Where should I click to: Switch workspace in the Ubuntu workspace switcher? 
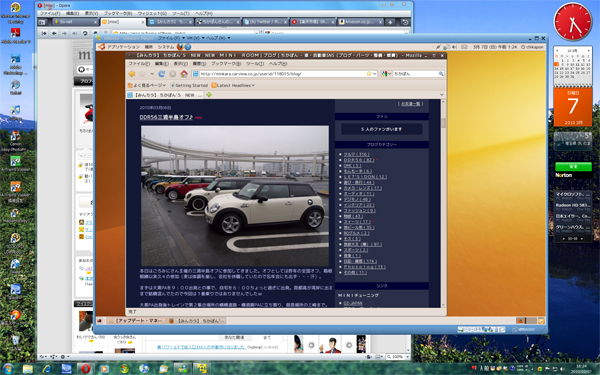coord(527,321)
